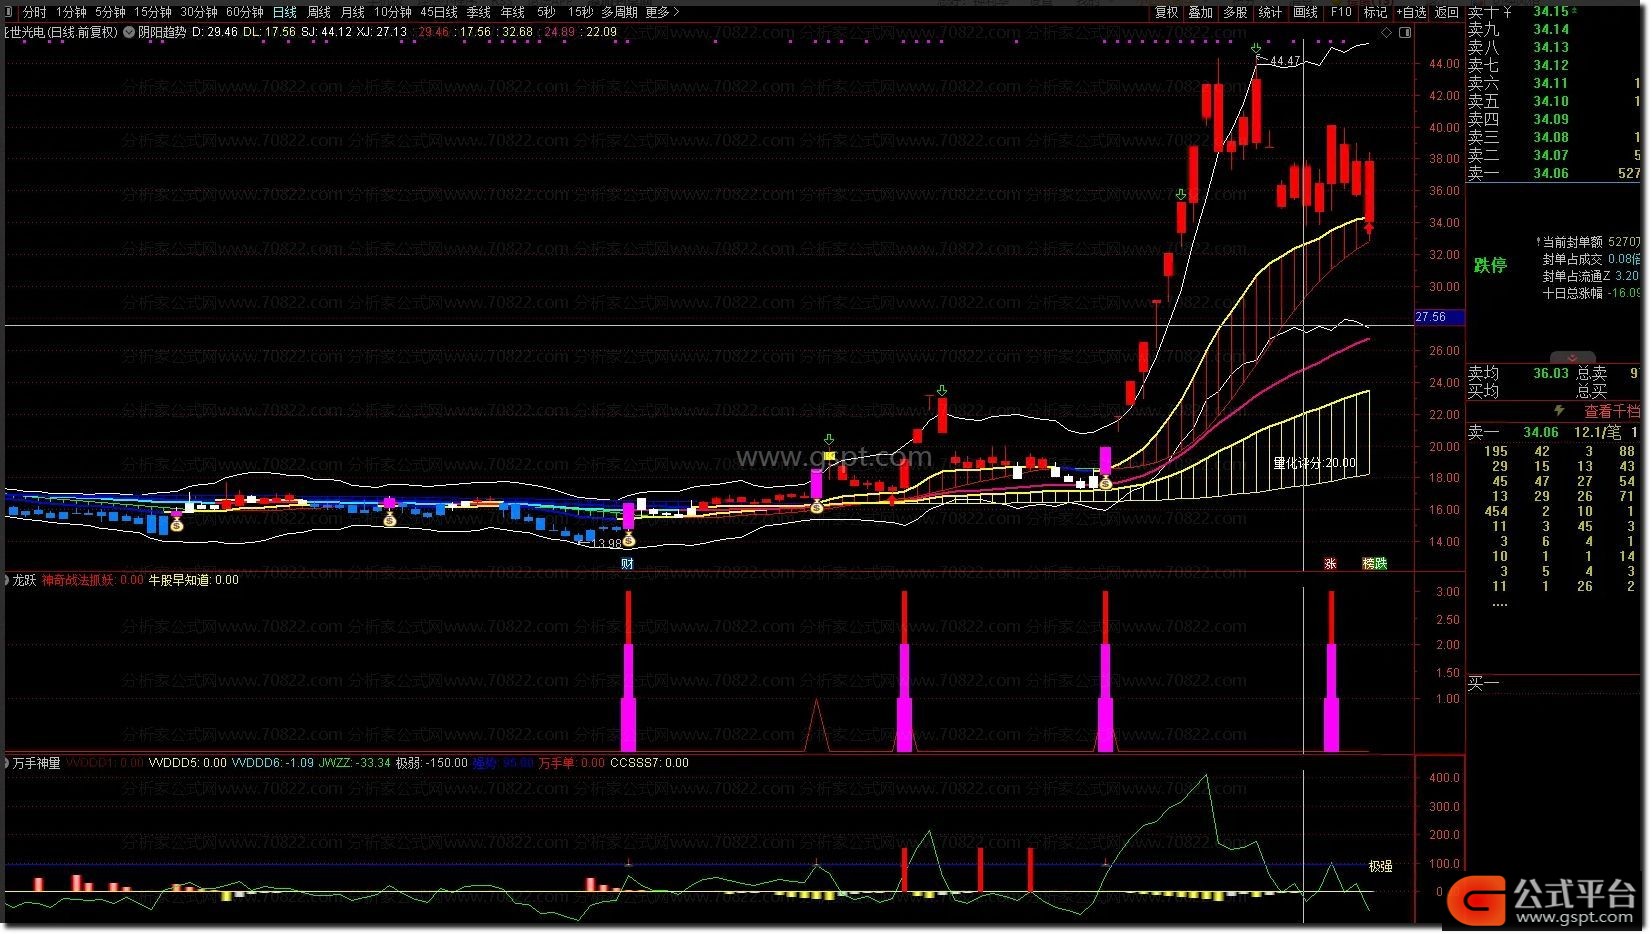
Task: Open F10 company information
Action: 1341,12
